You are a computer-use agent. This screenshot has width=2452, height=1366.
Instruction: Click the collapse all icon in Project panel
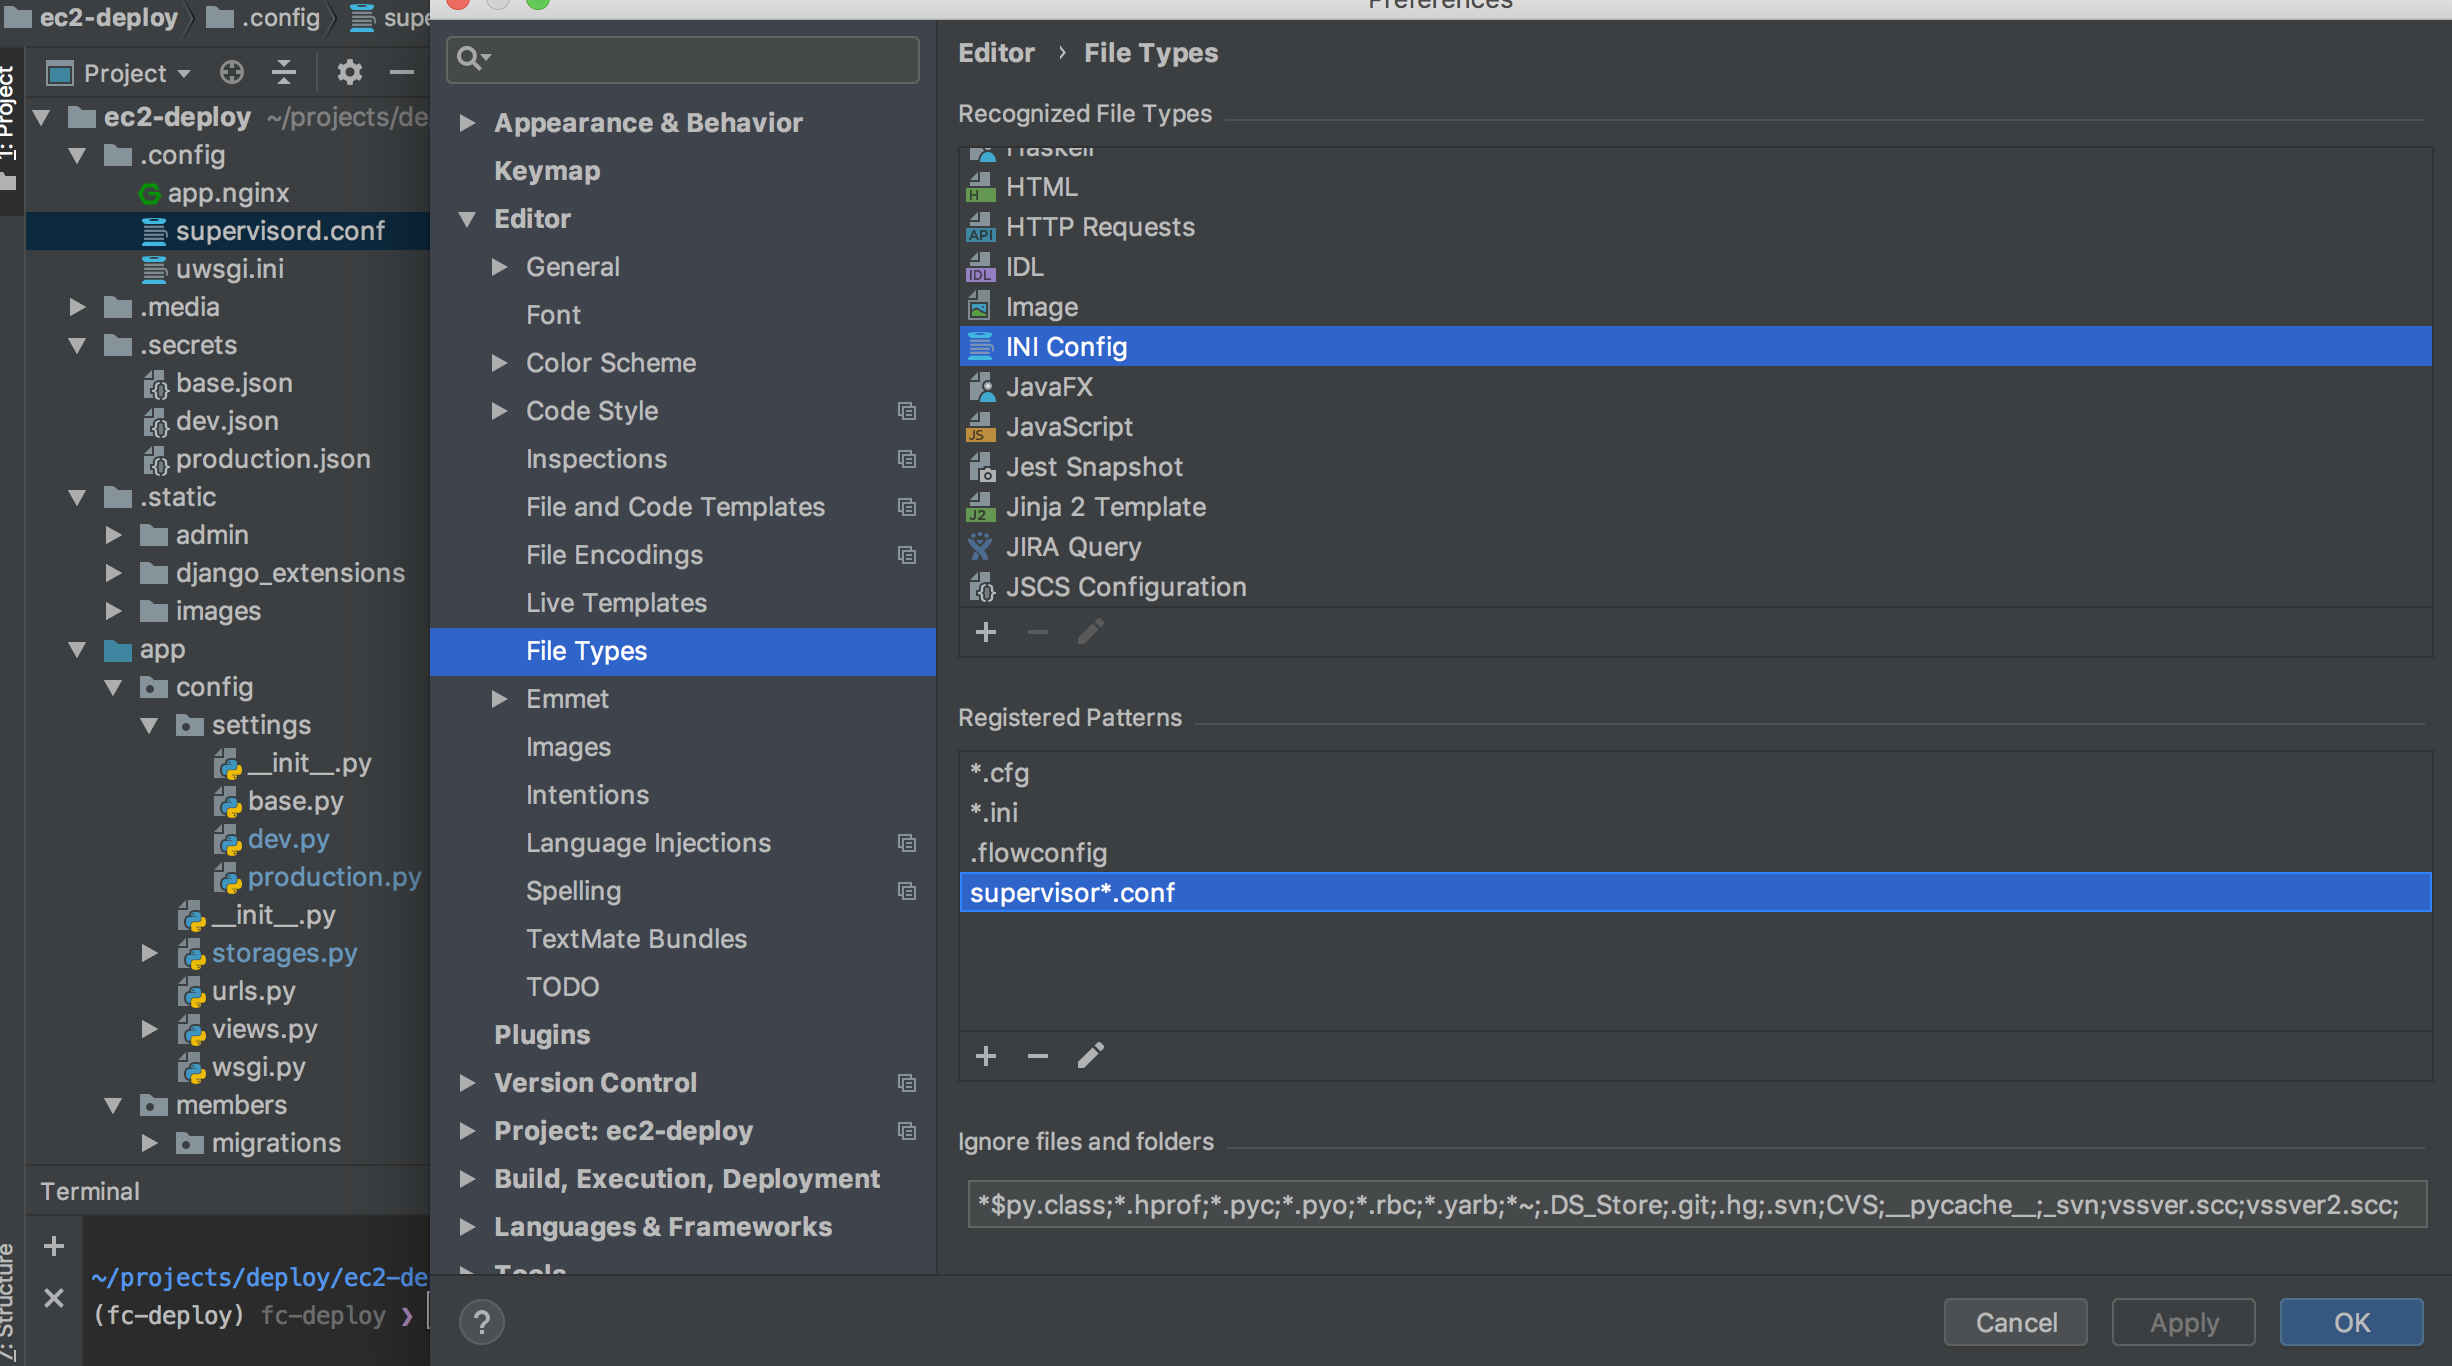click(x=284, y=72)
